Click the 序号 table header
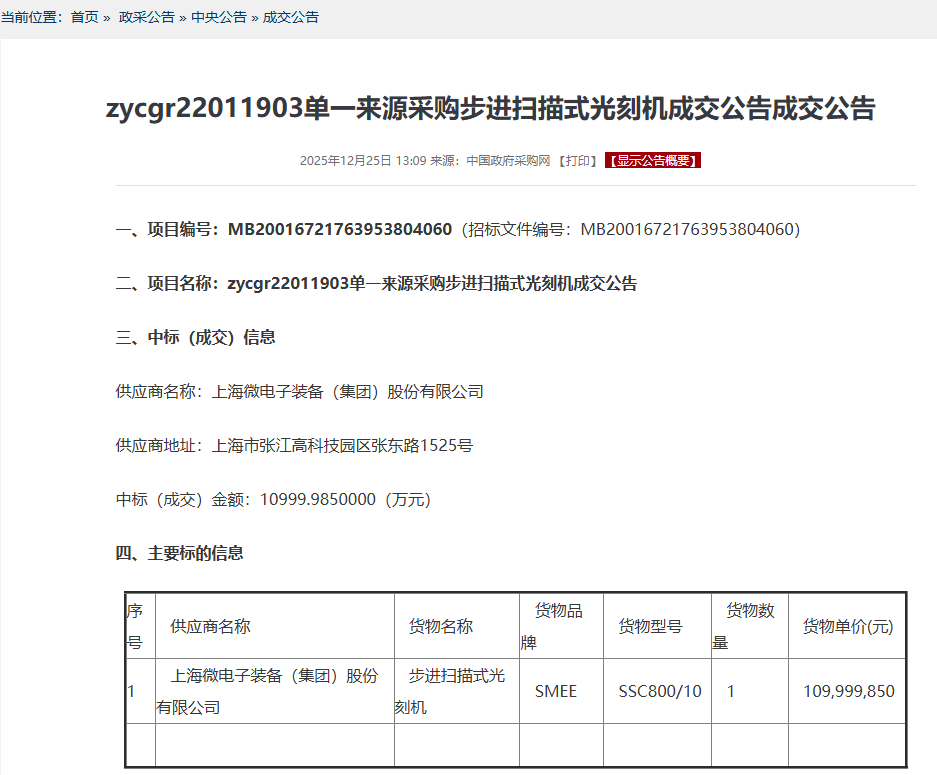The height and width of the screenshot is (775, 937). pyautogui.click(x=134, y=625)
